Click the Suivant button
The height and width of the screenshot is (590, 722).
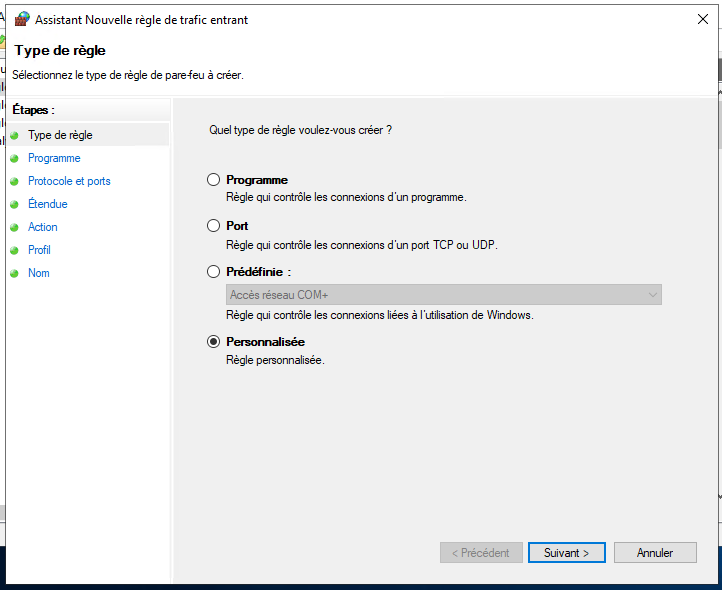click(566, 553)
